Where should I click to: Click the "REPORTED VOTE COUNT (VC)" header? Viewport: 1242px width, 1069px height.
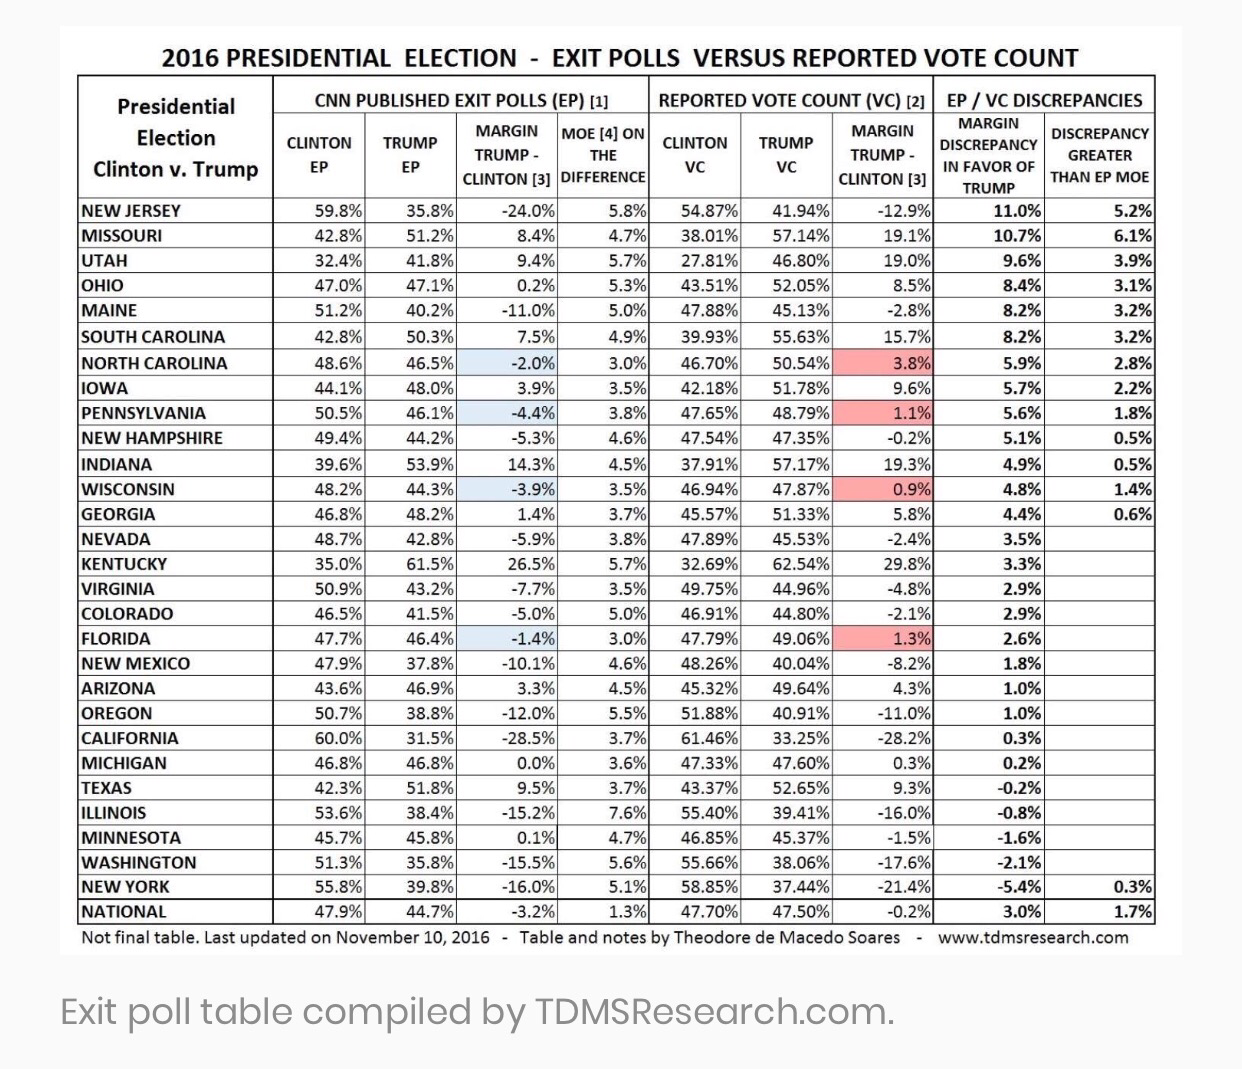point(791,100)
